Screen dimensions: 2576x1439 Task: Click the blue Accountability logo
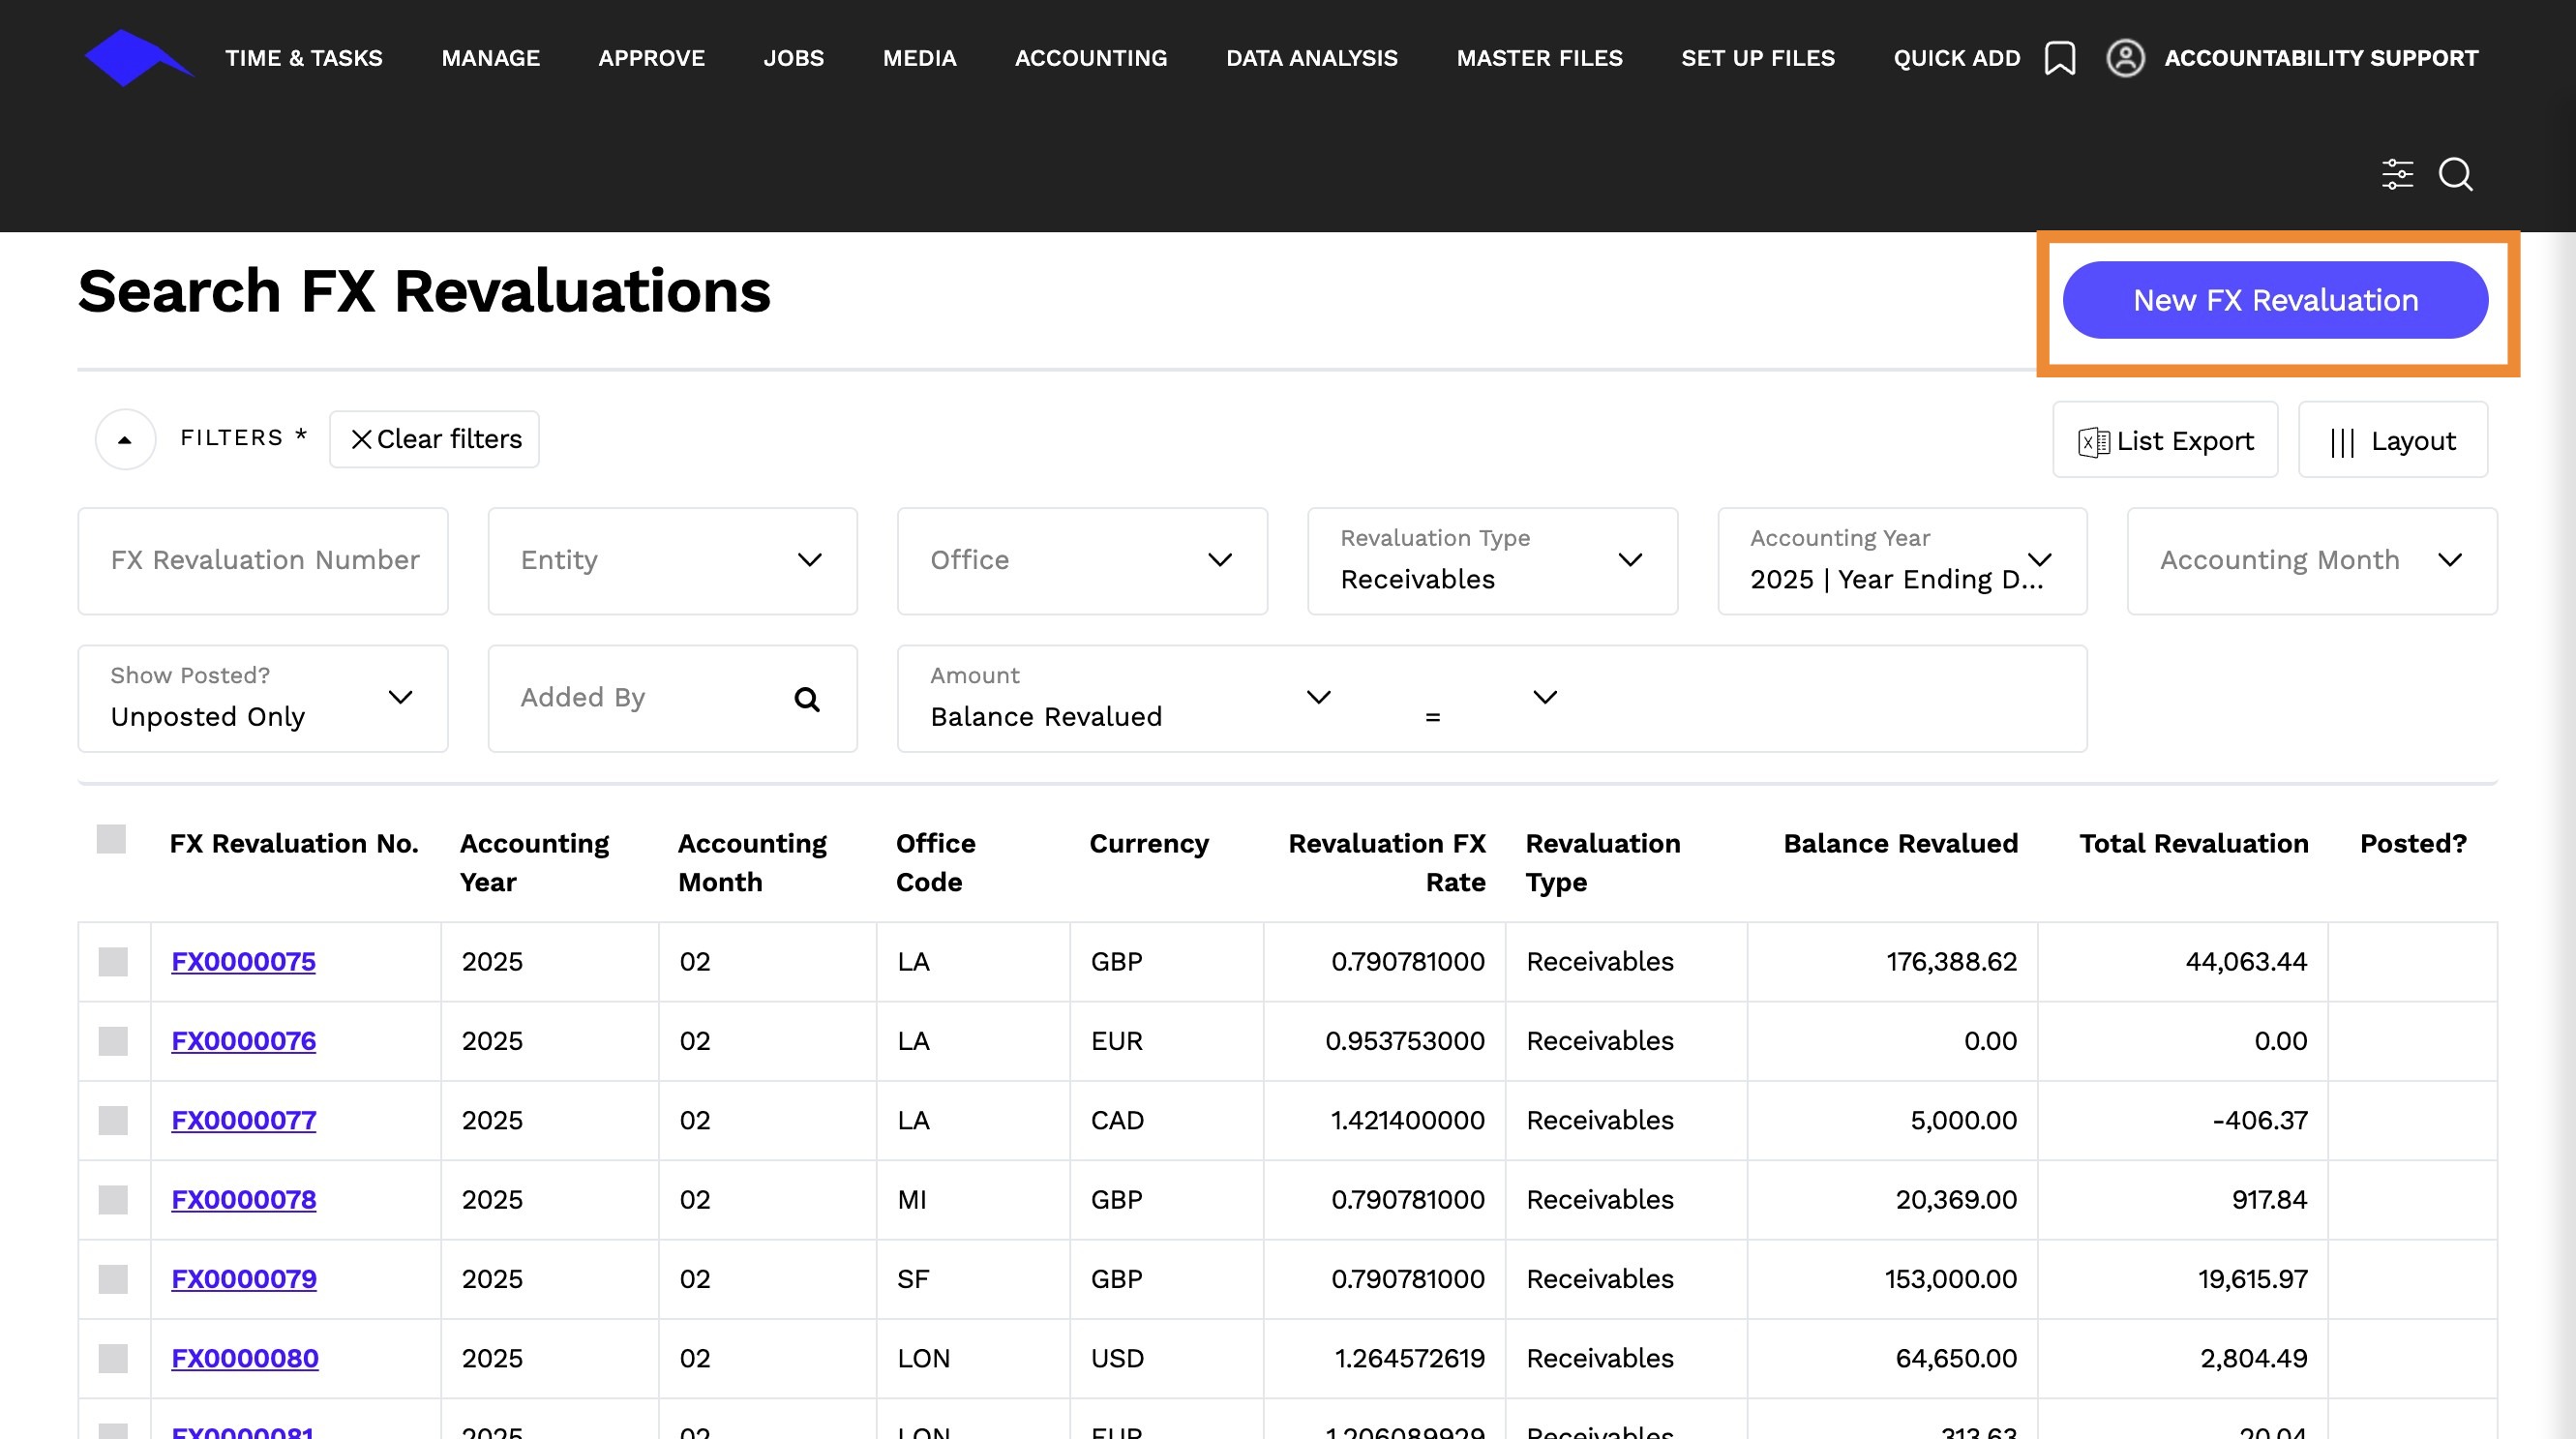(x=138, y=58)
